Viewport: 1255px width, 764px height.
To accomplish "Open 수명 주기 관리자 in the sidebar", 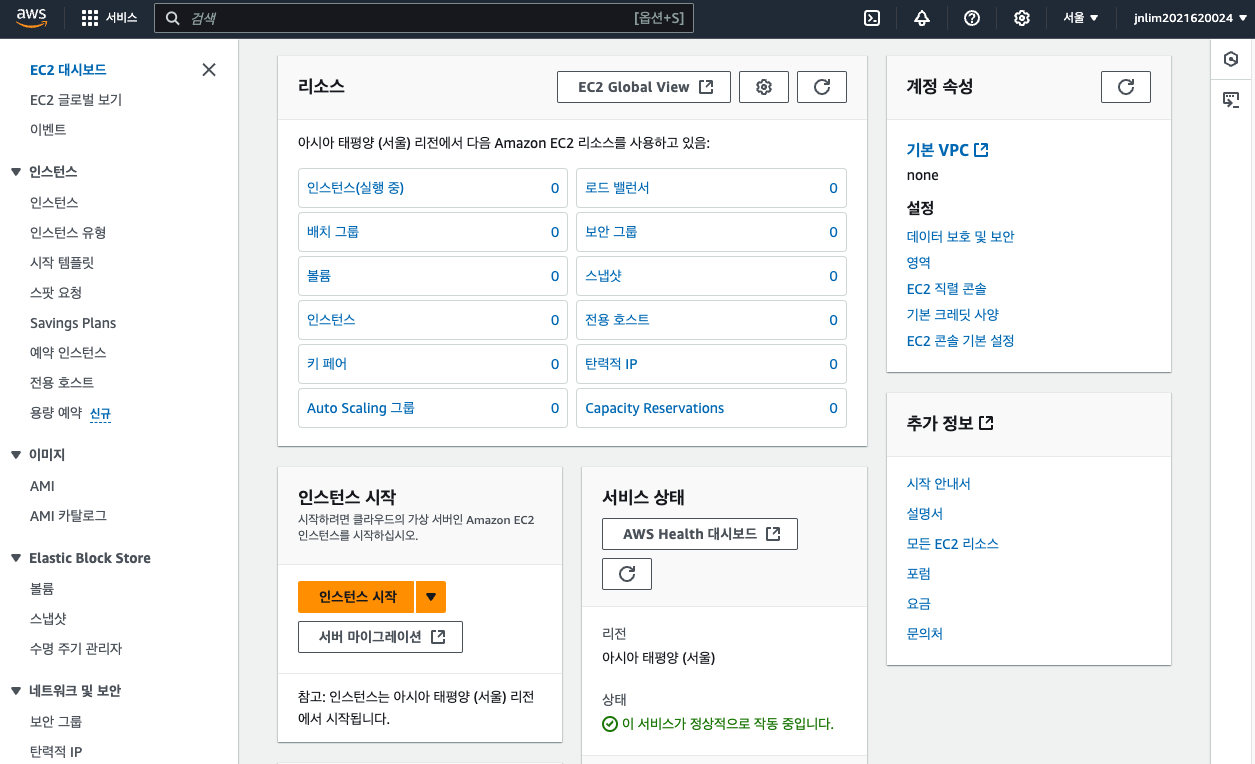I will [76, 649].
